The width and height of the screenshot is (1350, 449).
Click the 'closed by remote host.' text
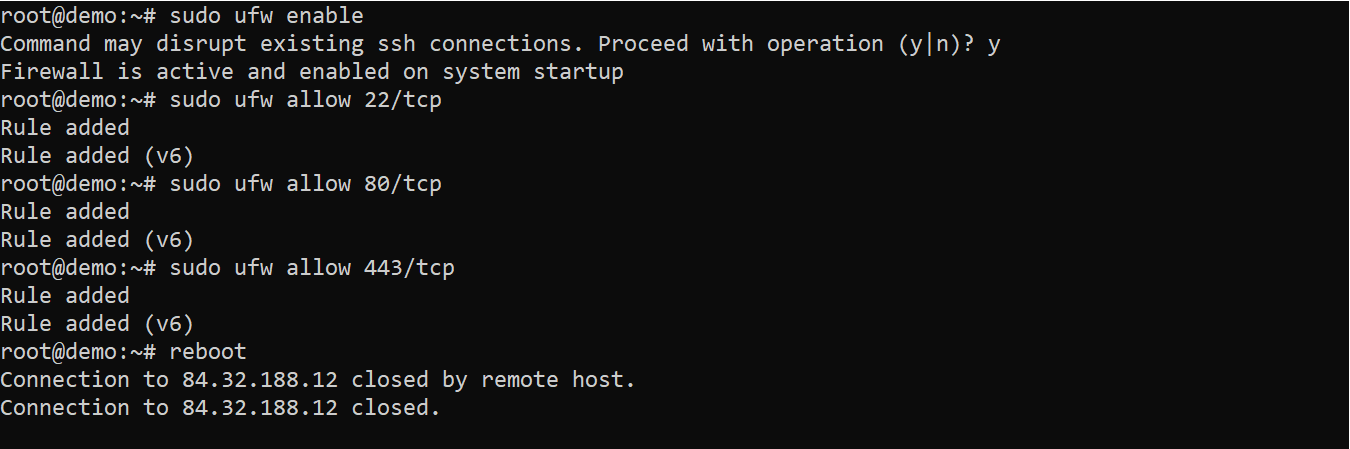[493, 380]
